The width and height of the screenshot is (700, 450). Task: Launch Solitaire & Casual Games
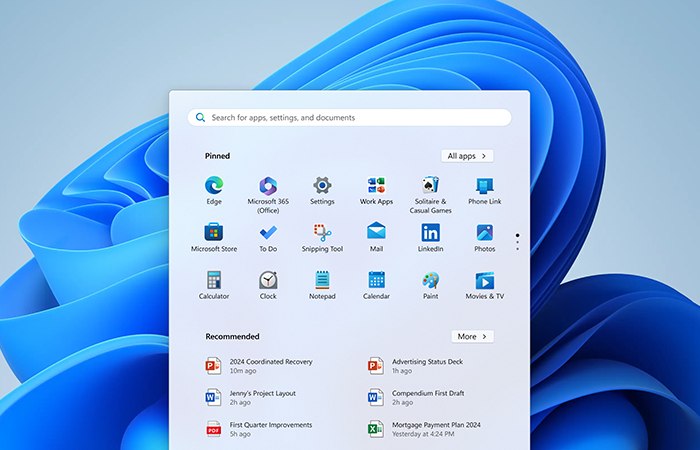pyautogui.click(x=430, y=195)
